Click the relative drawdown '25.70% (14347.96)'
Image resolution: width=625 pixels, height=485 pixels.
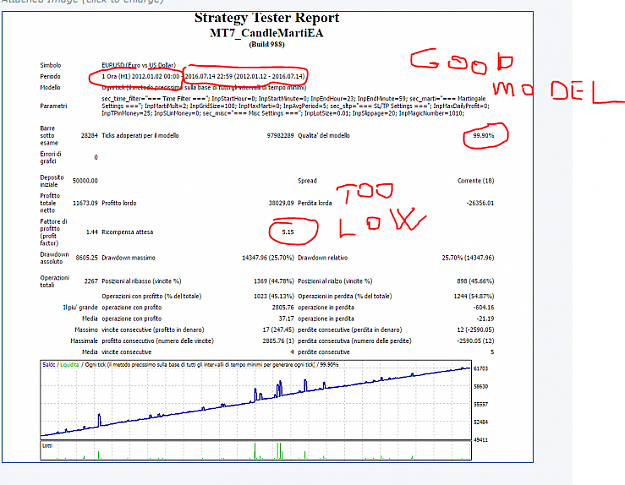tap(468, 258)
